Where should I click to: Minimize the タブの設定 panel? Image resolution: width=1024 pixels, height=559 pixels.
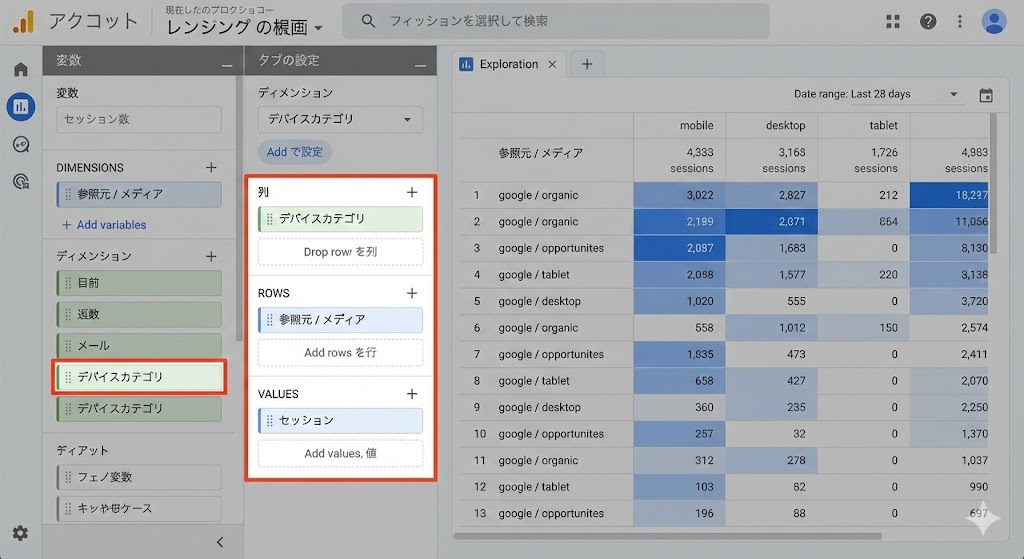pyautogui.click(x=420, y=65)
